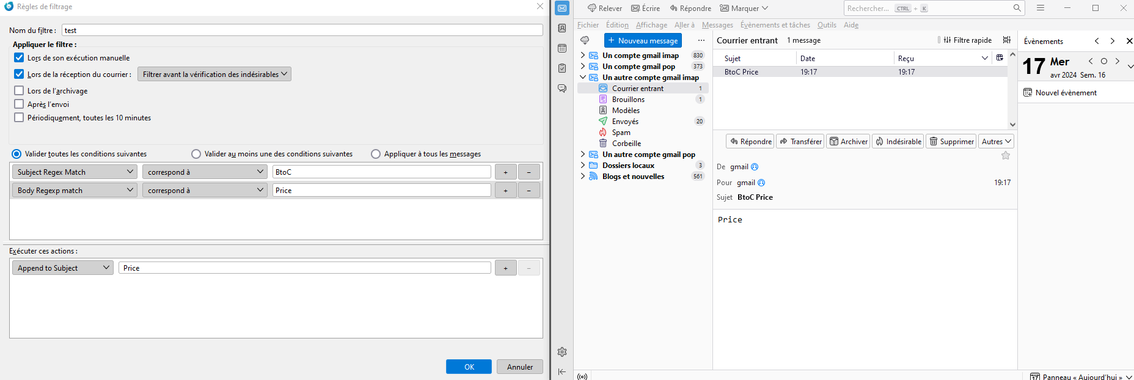Star the BtoC Price message in header
This screenshot has width=1134, height=380.
pyautogui.click(x=1005, y=155)
